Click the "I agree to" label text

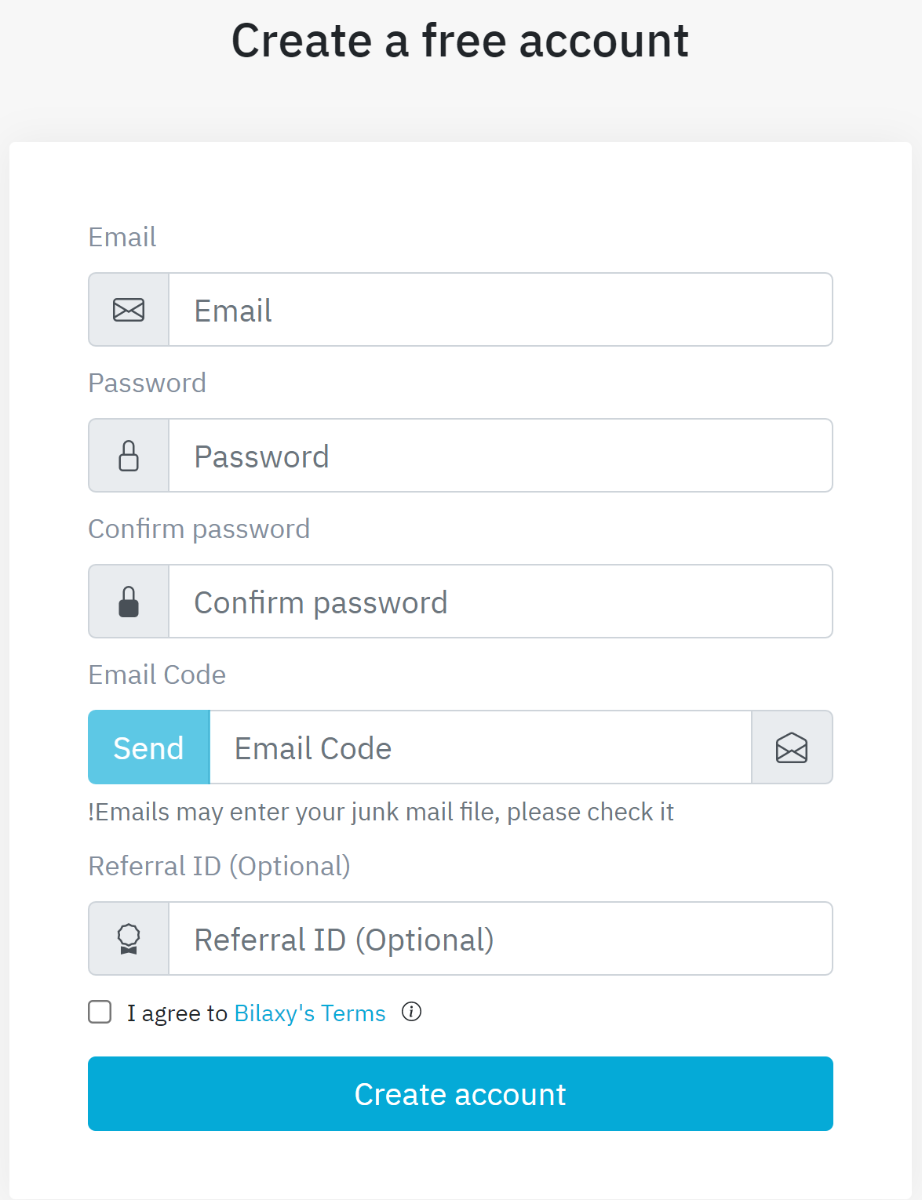click(177, 1013)
